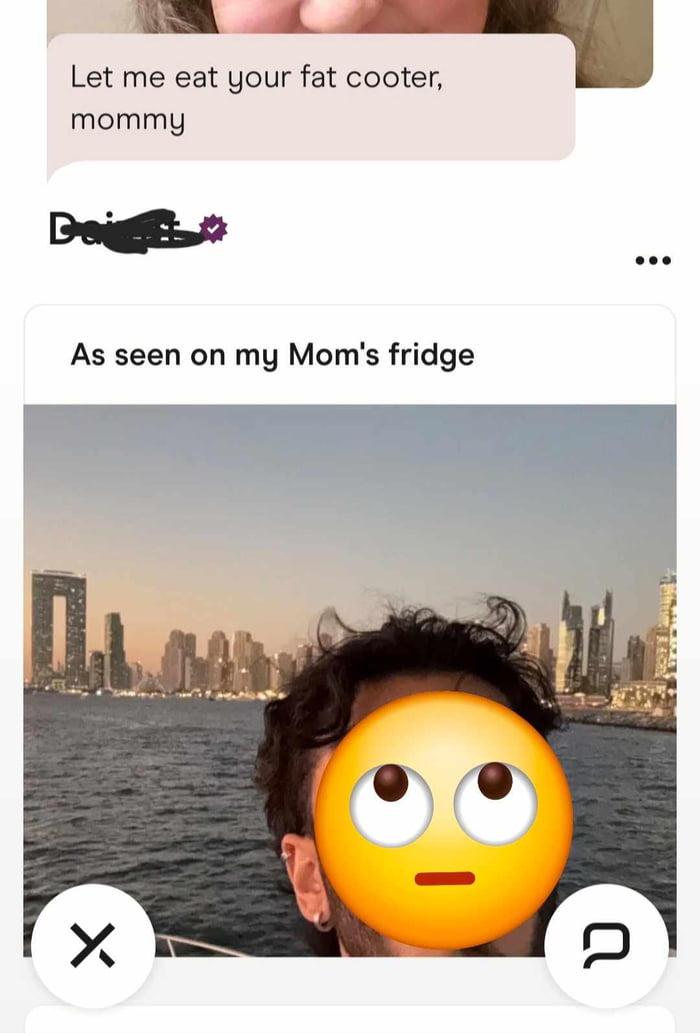Tap the empty space beside the verified badge
The width and height of the screenshot is (700, 1033).
coord(428,230)
